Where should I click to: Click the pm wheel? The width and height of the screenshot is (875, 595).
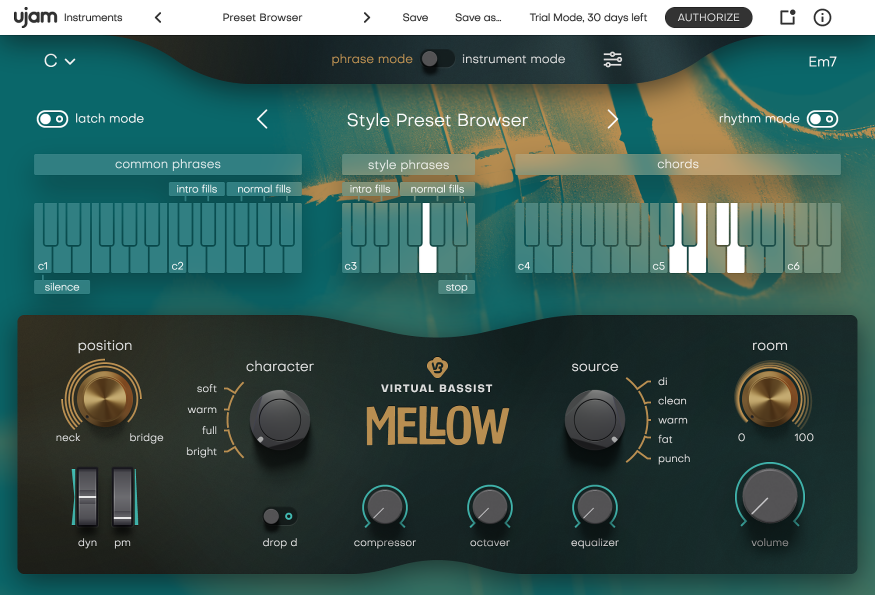(122, 497)
